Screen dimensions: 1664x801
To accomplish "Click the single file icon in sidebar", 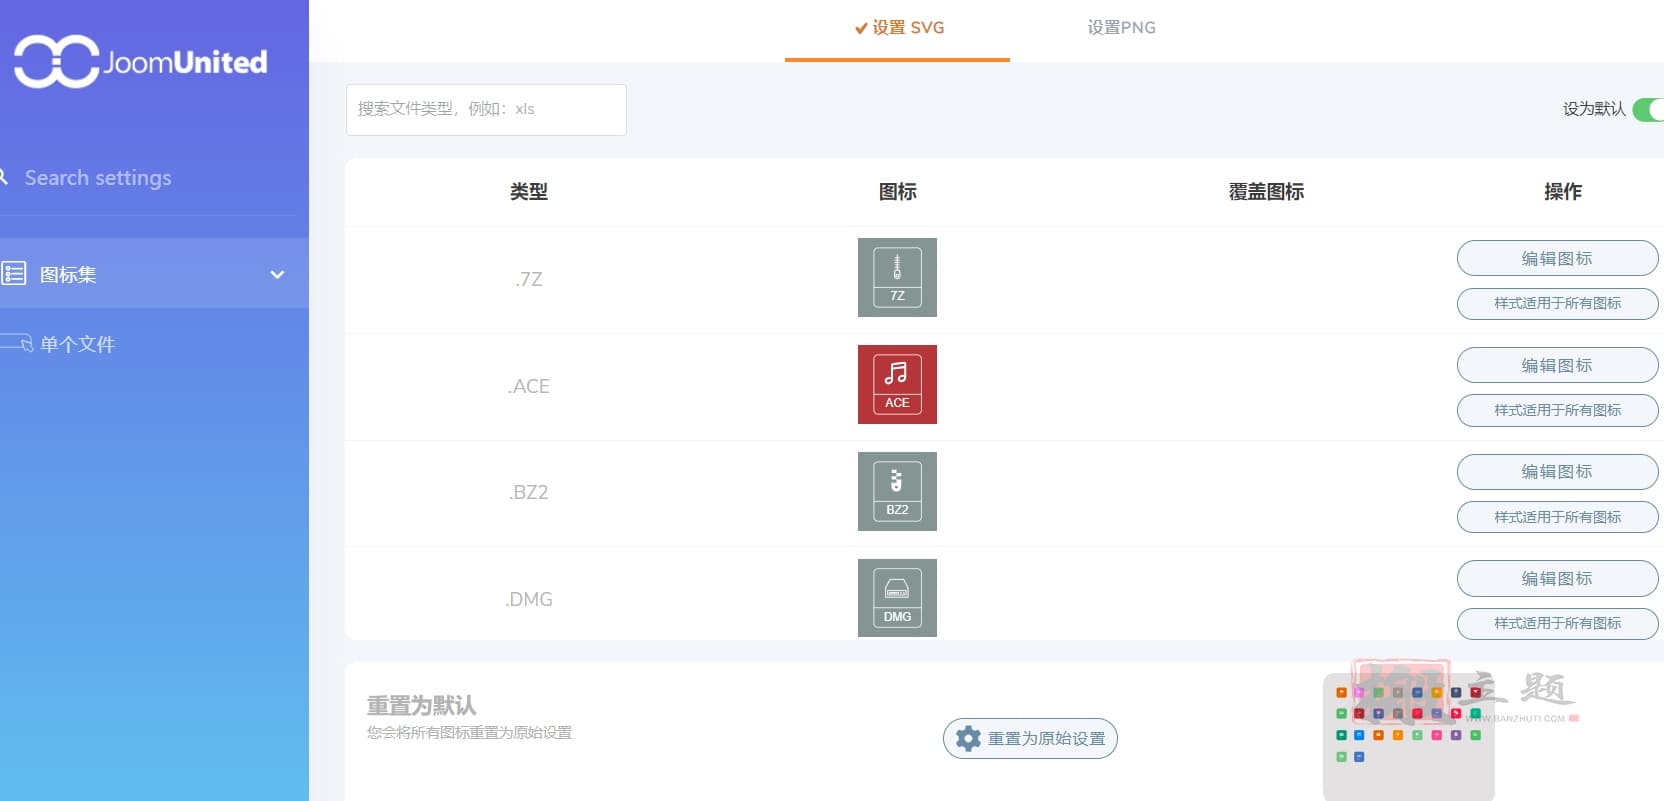I will click(x=17, y=344).
